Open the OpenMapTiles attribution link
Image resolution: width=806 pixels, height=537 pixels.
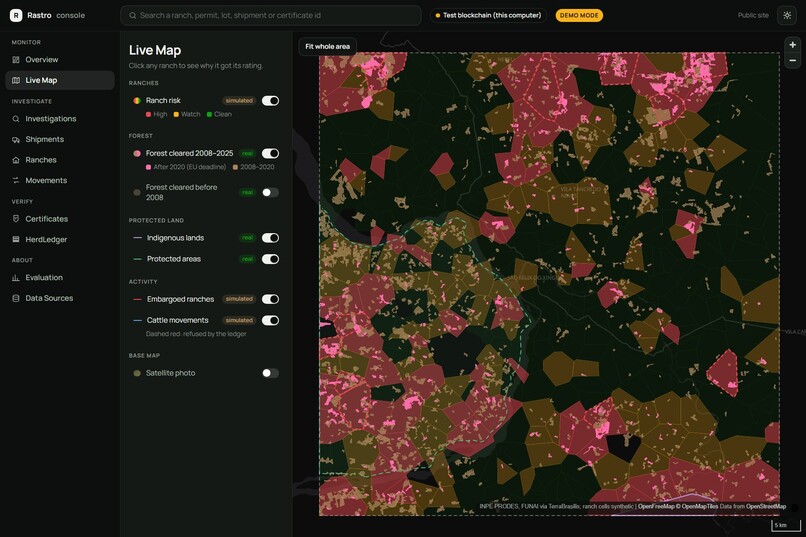click(699, 506)
